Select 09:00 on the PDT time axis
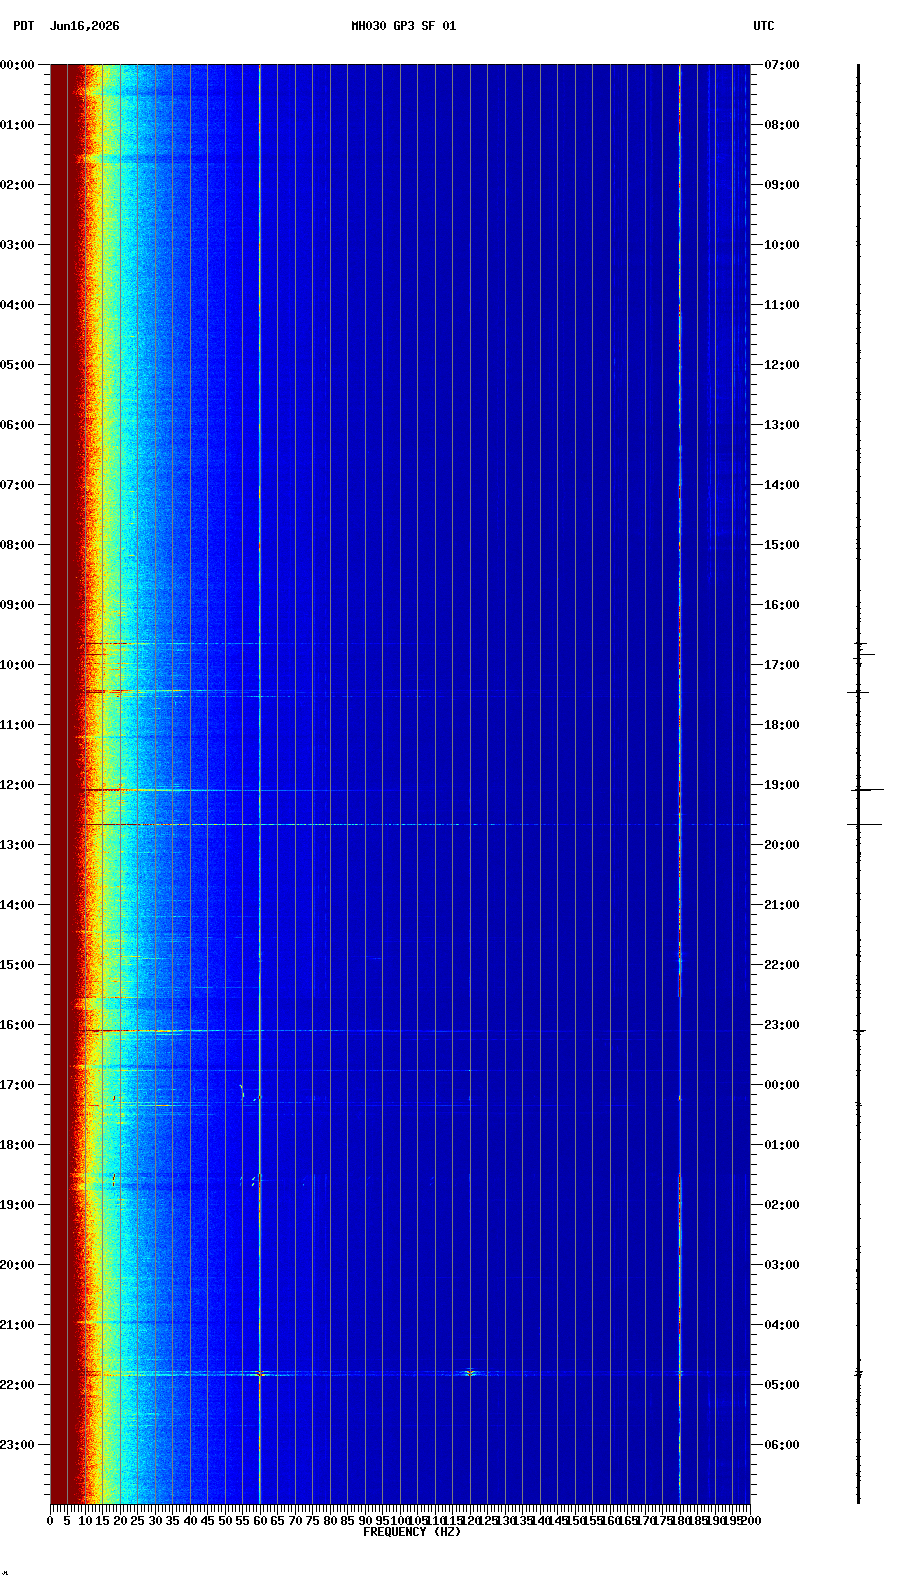Viewport: 902px width, 1584px height. pyautogui.click(x=17, y=605)
